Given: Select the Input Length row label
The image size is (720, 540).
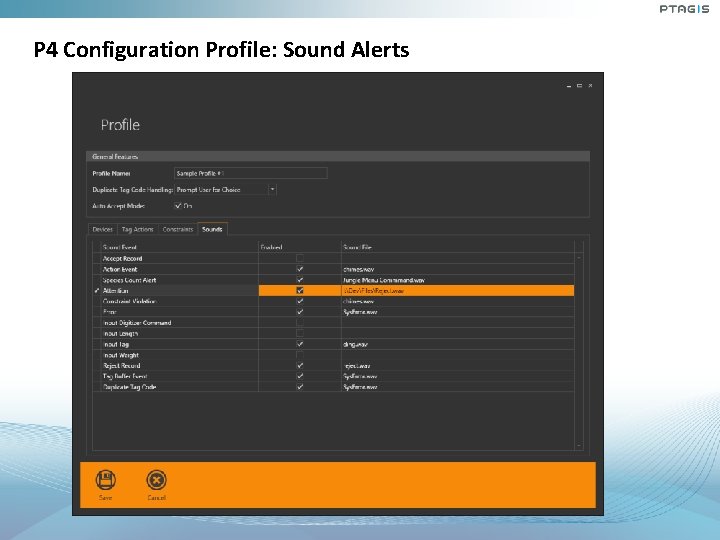Looking at the screenshot, I should (120, 333).
